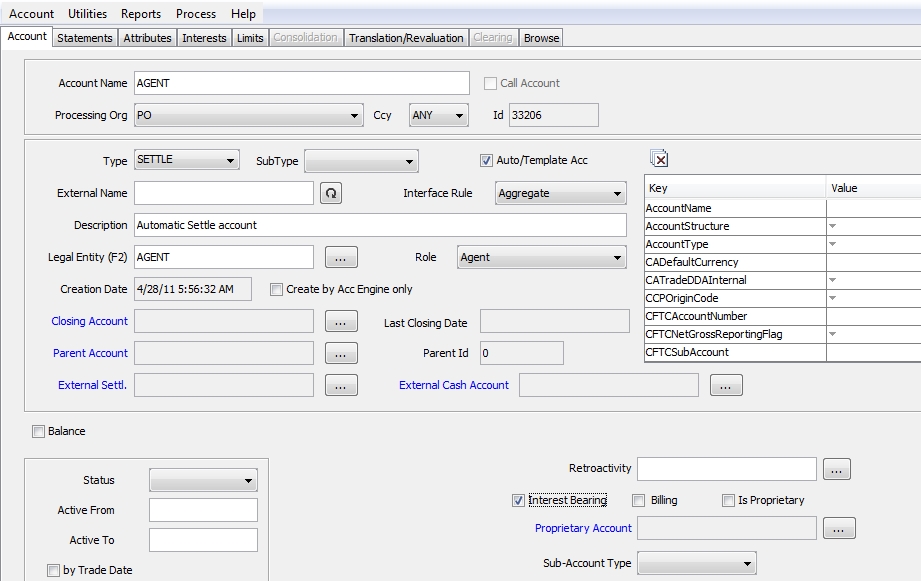Switch to the Attributes tab
The height and width of the screenshot is (581, 921).
click(147, 38)
